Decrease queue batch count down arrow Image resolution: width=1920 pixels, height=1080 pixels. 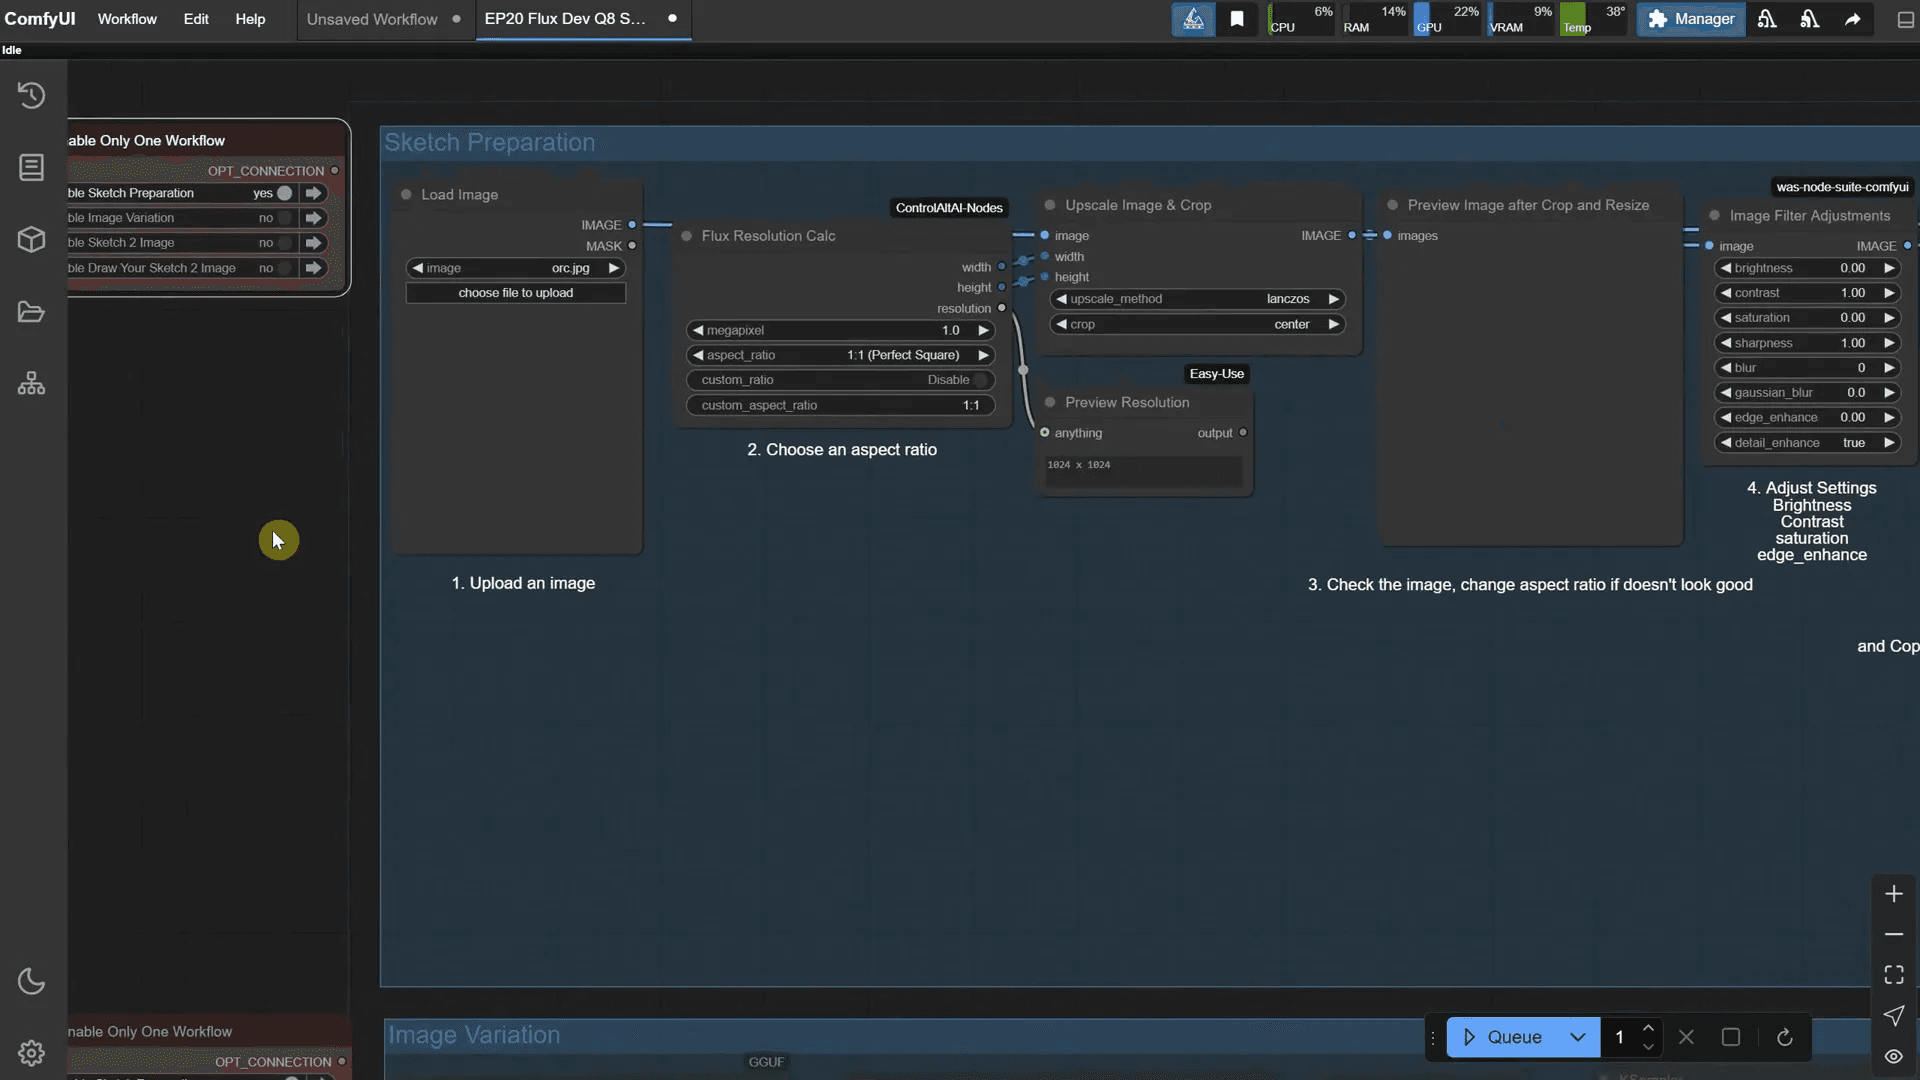click(x=1648, y=1047)
